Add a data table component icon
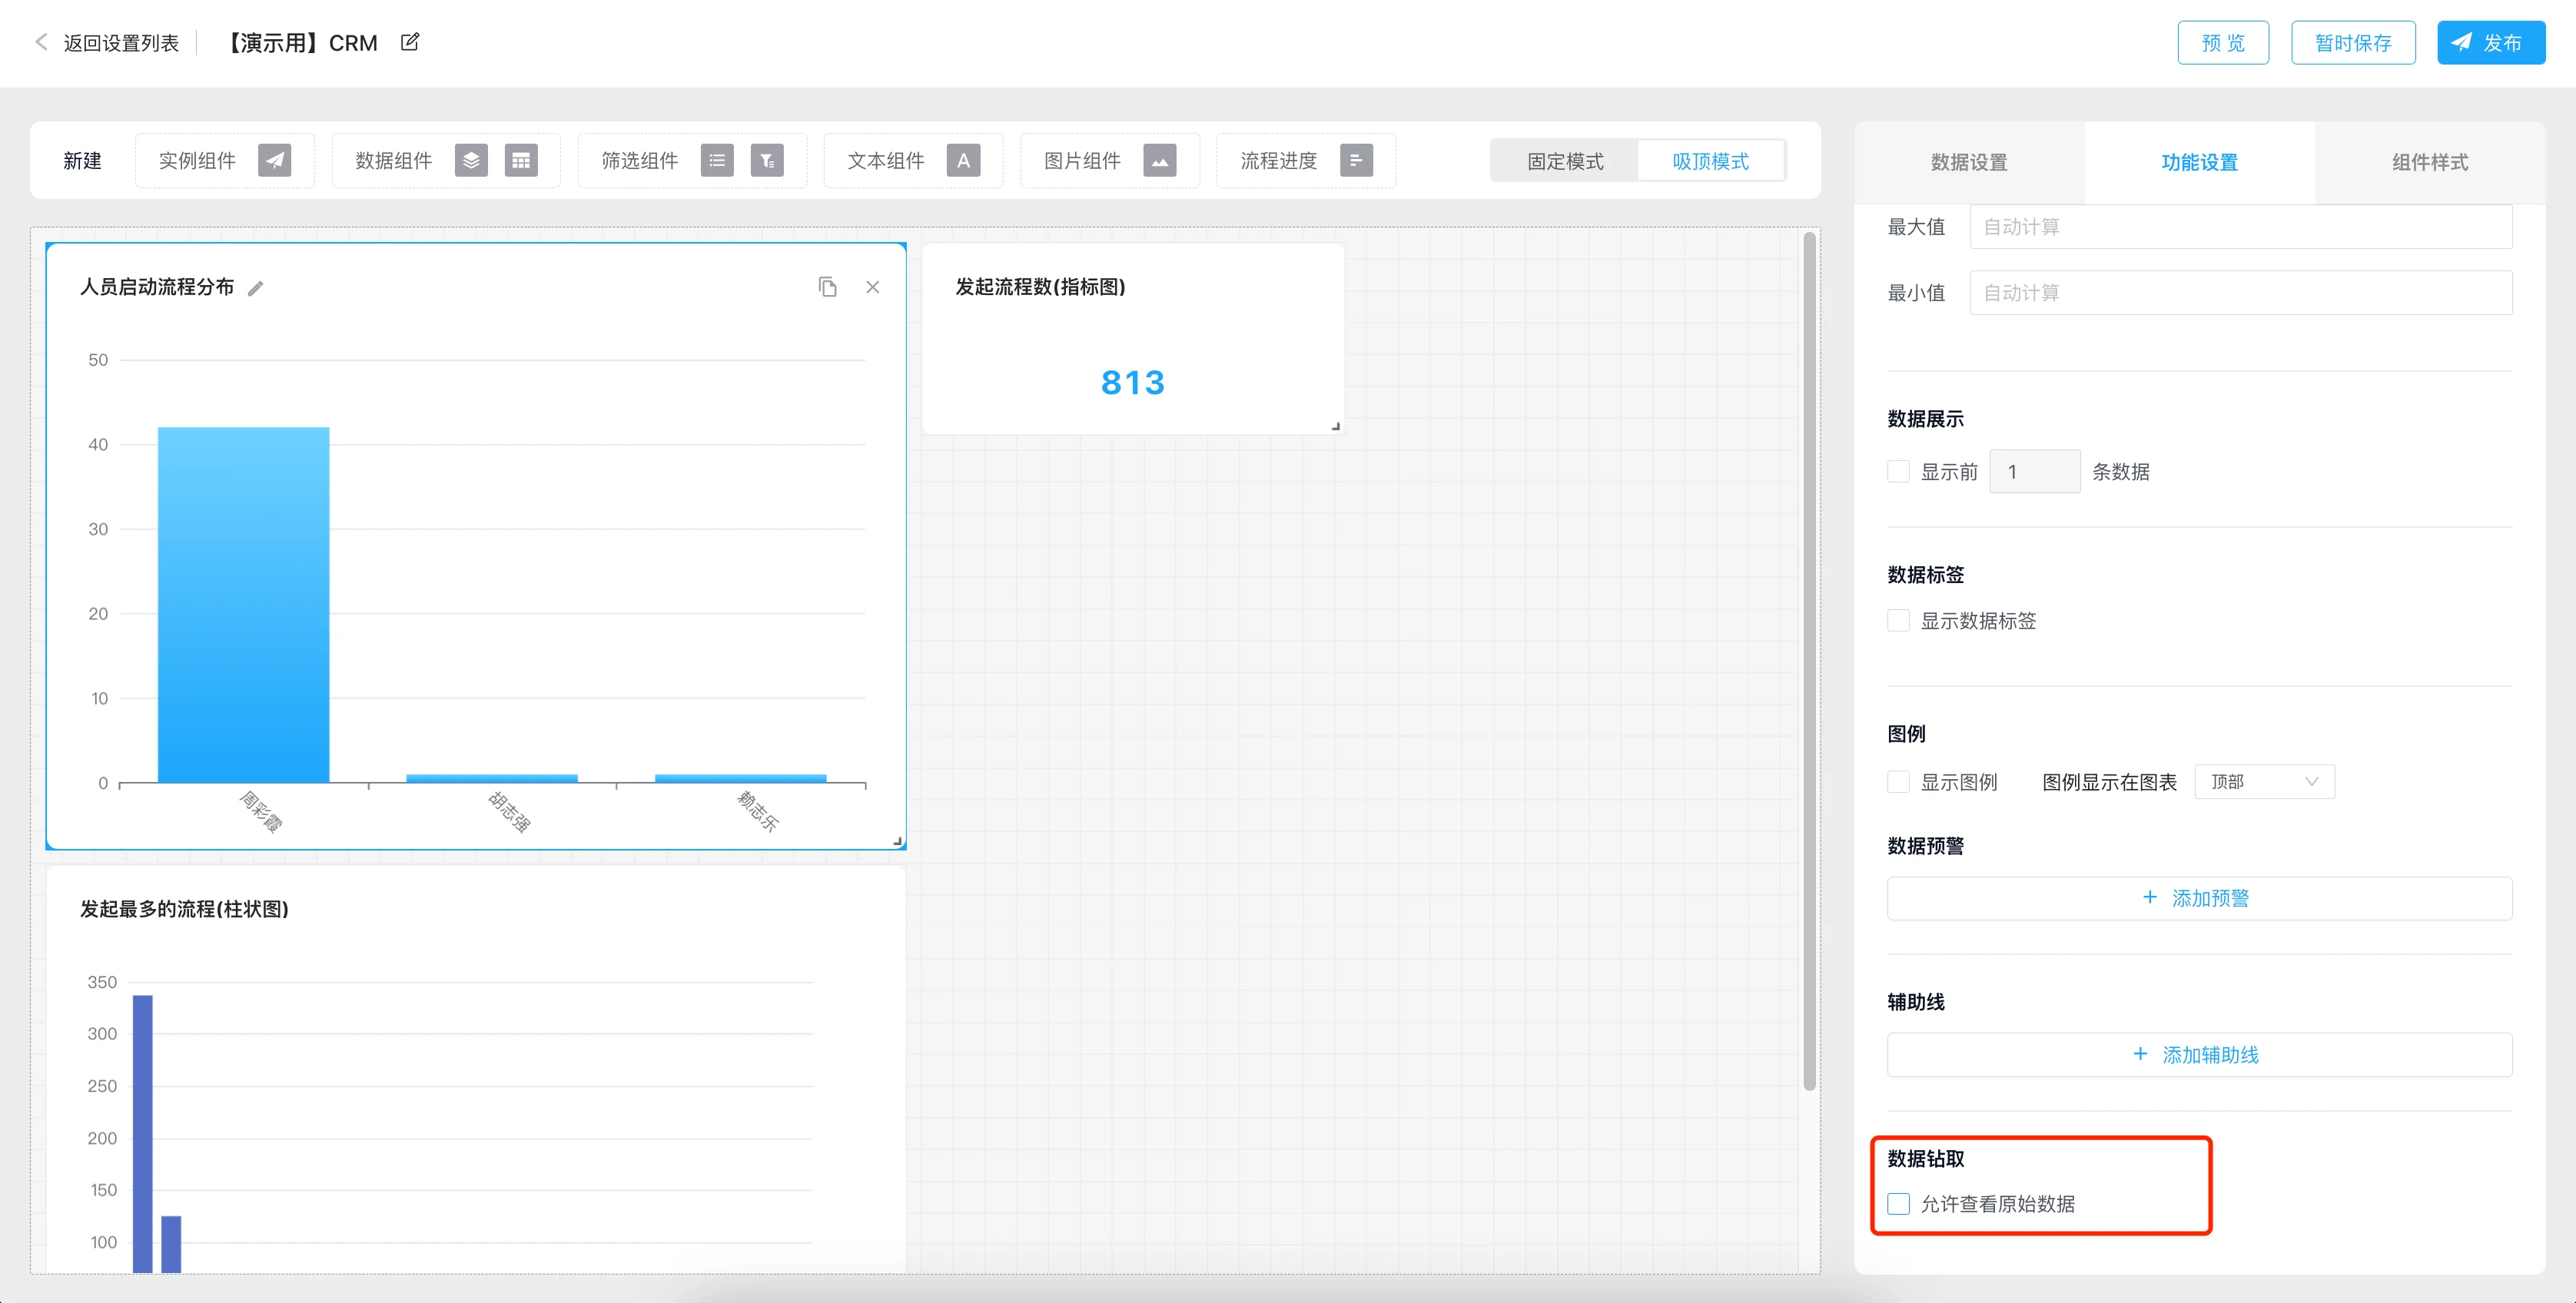 point(521,160)
